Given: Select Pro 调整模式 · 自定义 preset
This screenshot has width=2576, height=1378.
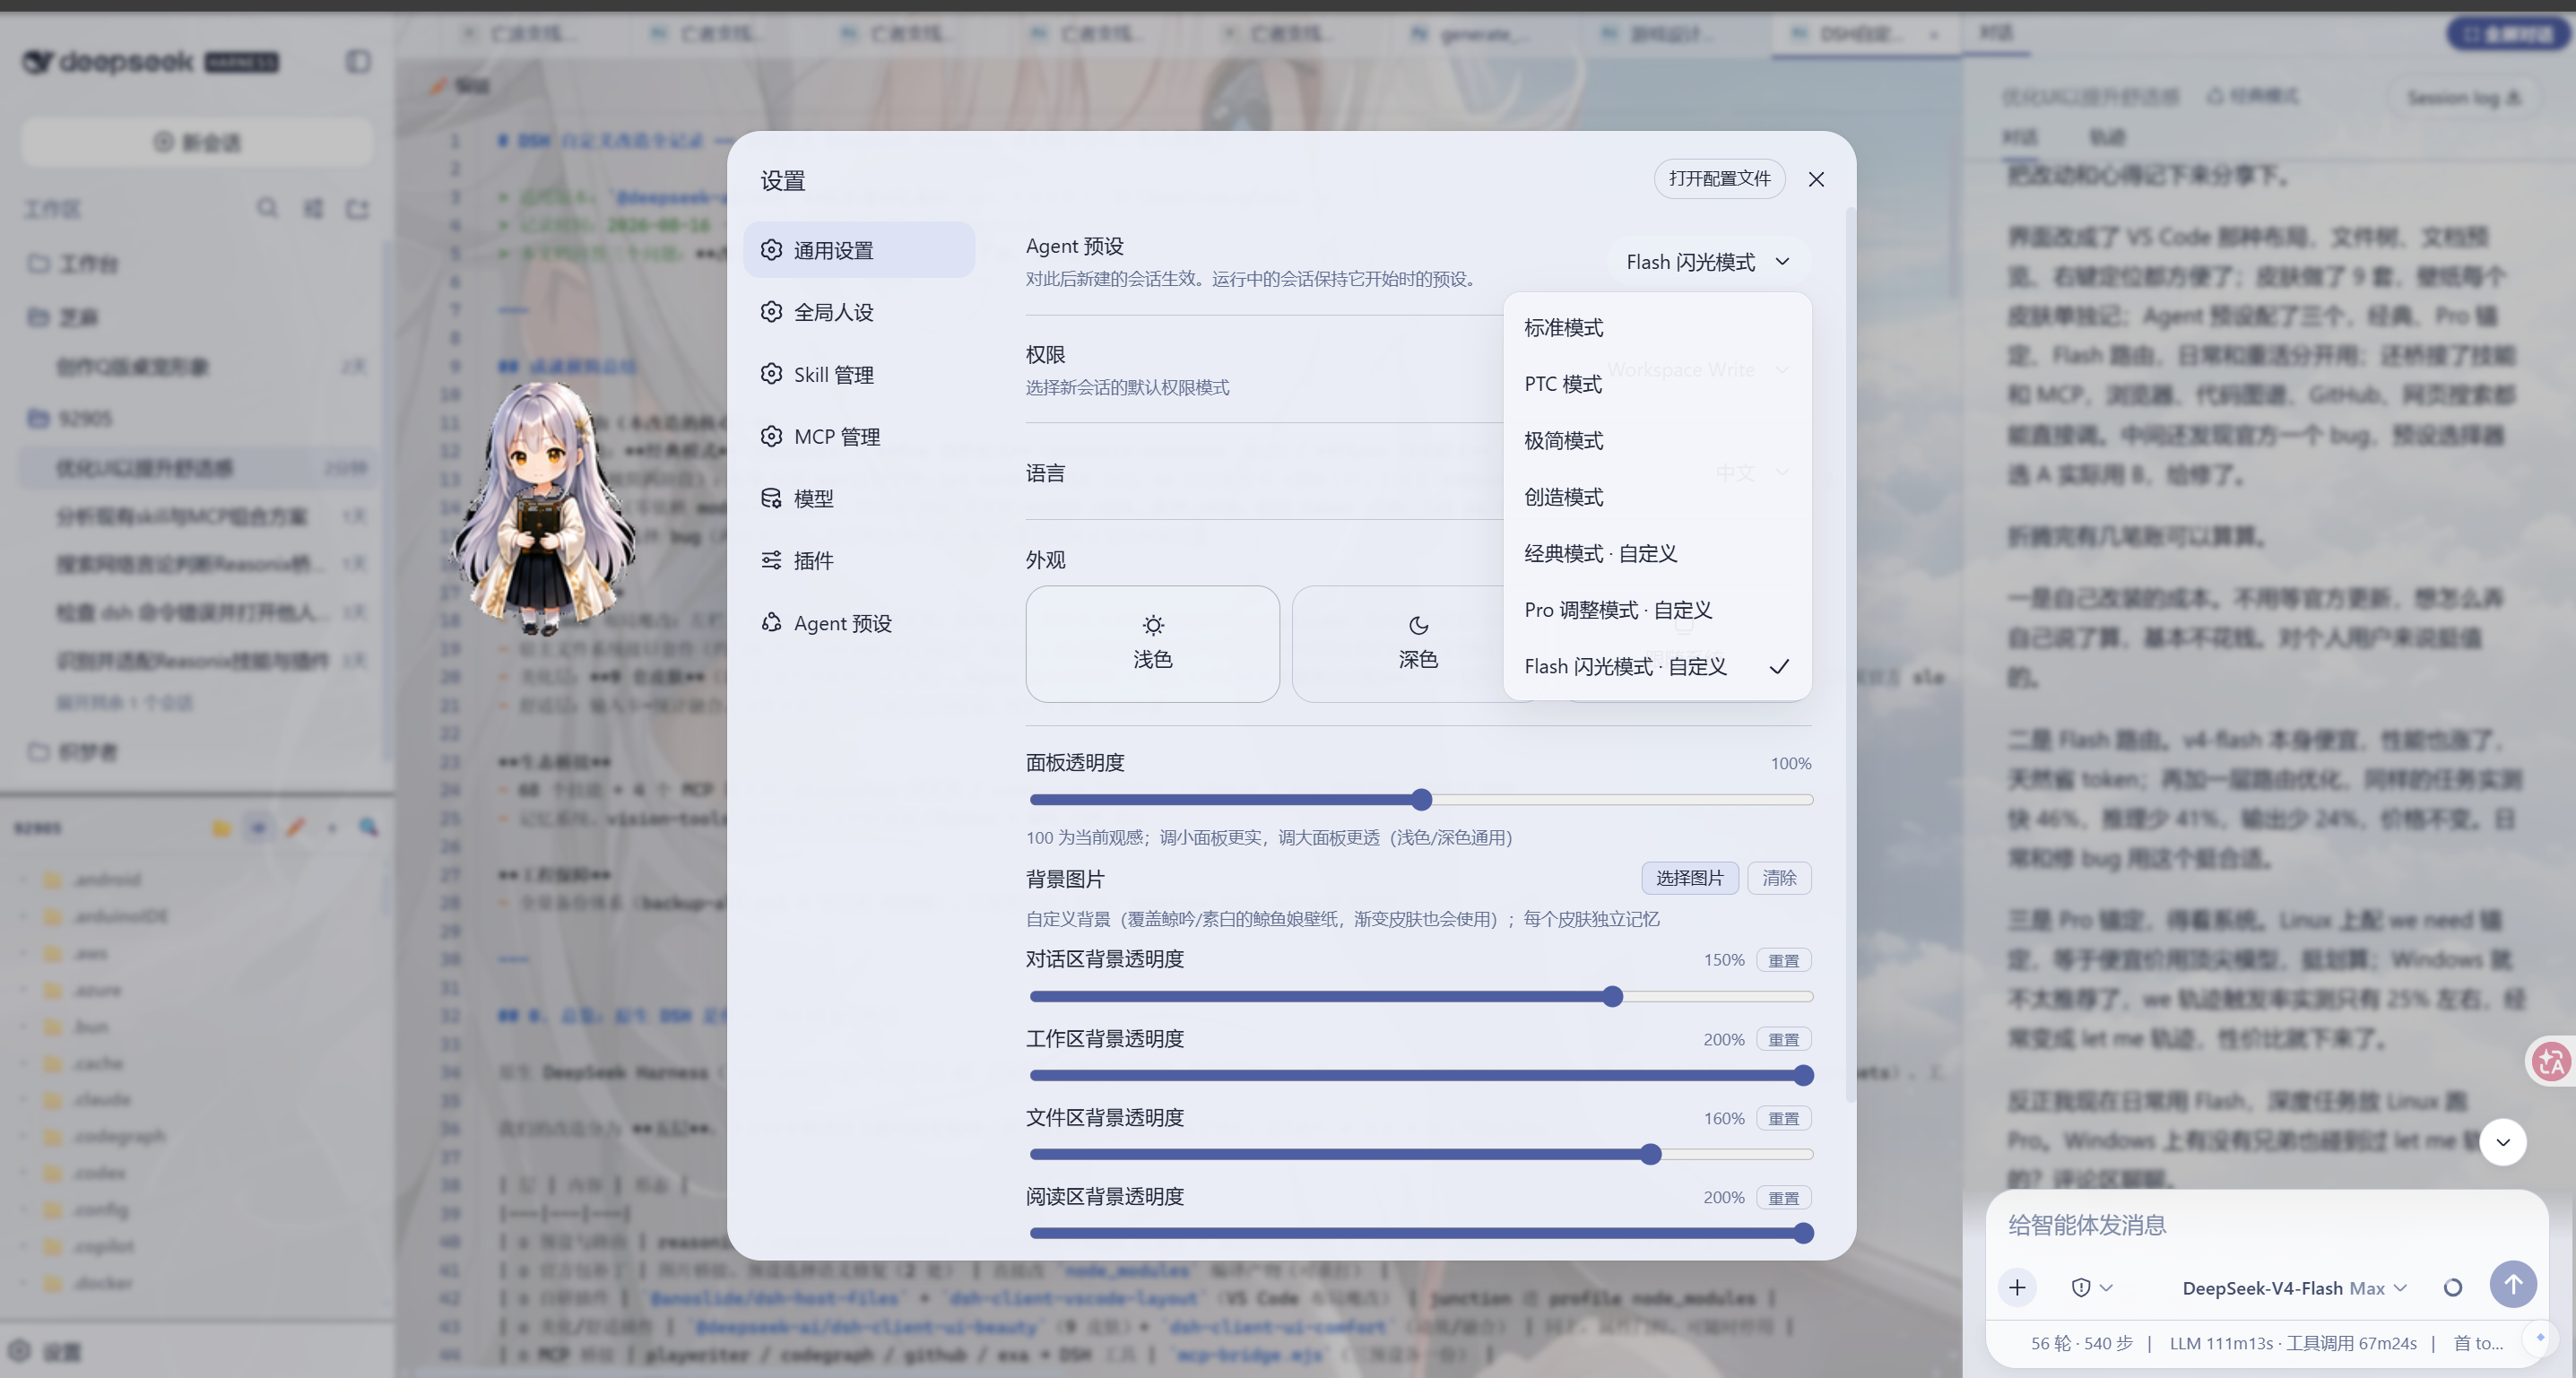Looking at the screenshot, I should click(x=1657, y=610).
